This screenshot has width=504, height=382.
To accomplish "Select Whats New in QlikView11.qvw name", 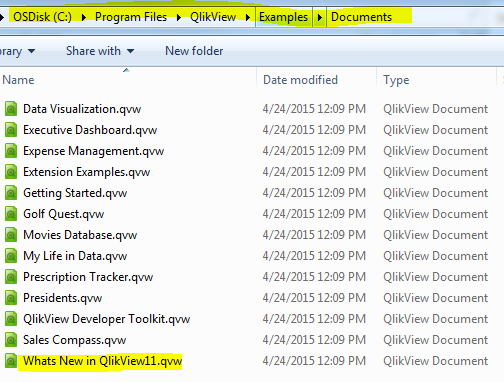I will (x=103, y=361).
